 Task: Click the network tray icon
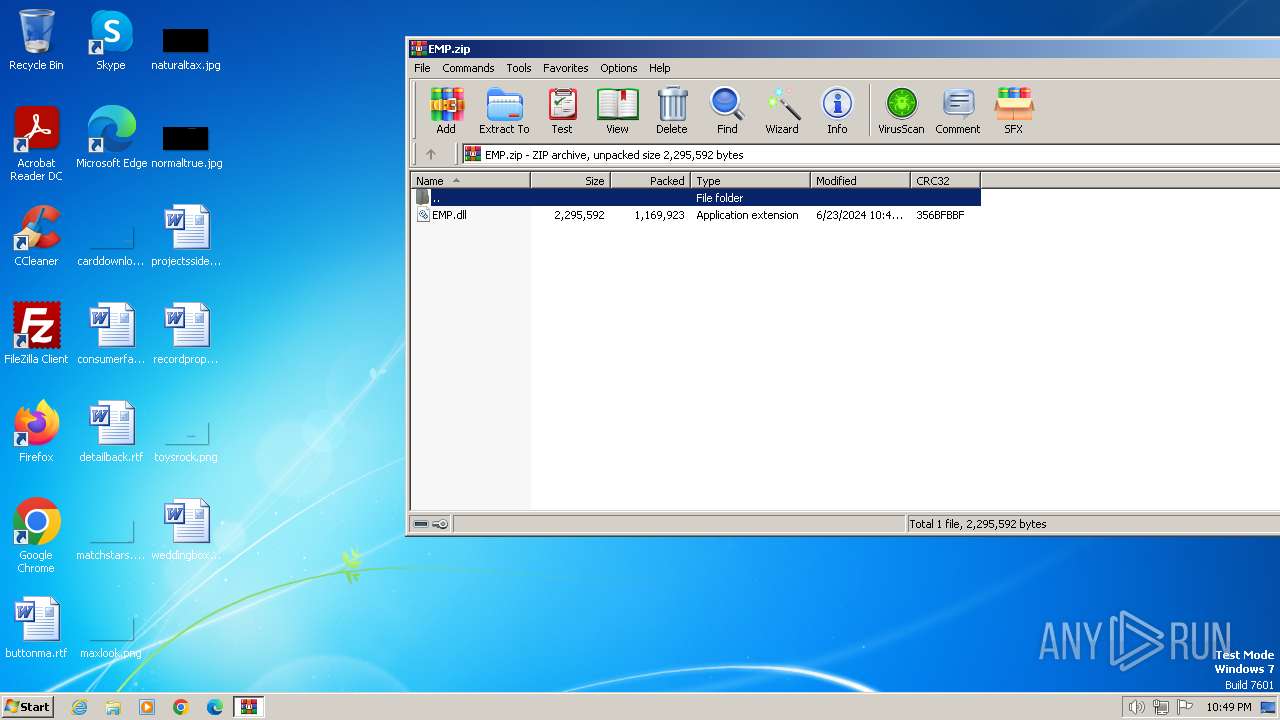point(1161,707)
